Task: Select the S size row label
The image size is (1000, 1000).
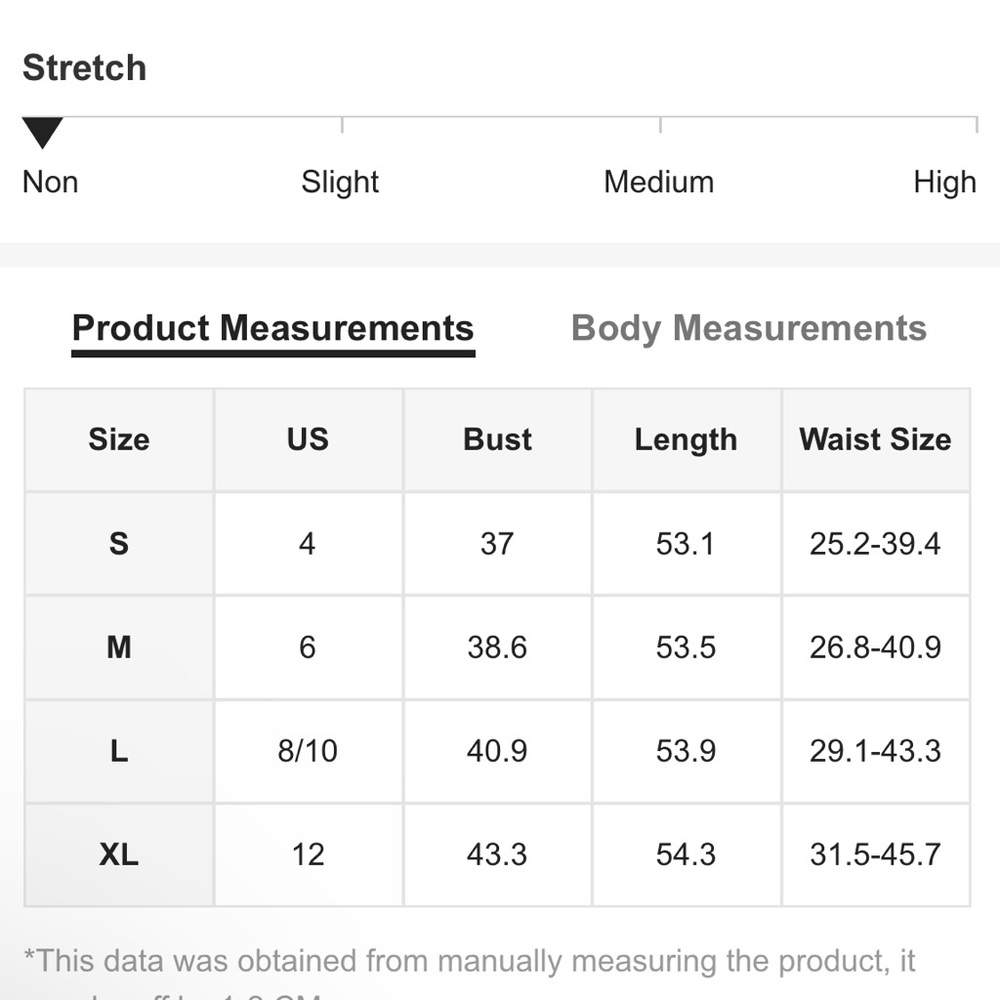Action: 119,544
